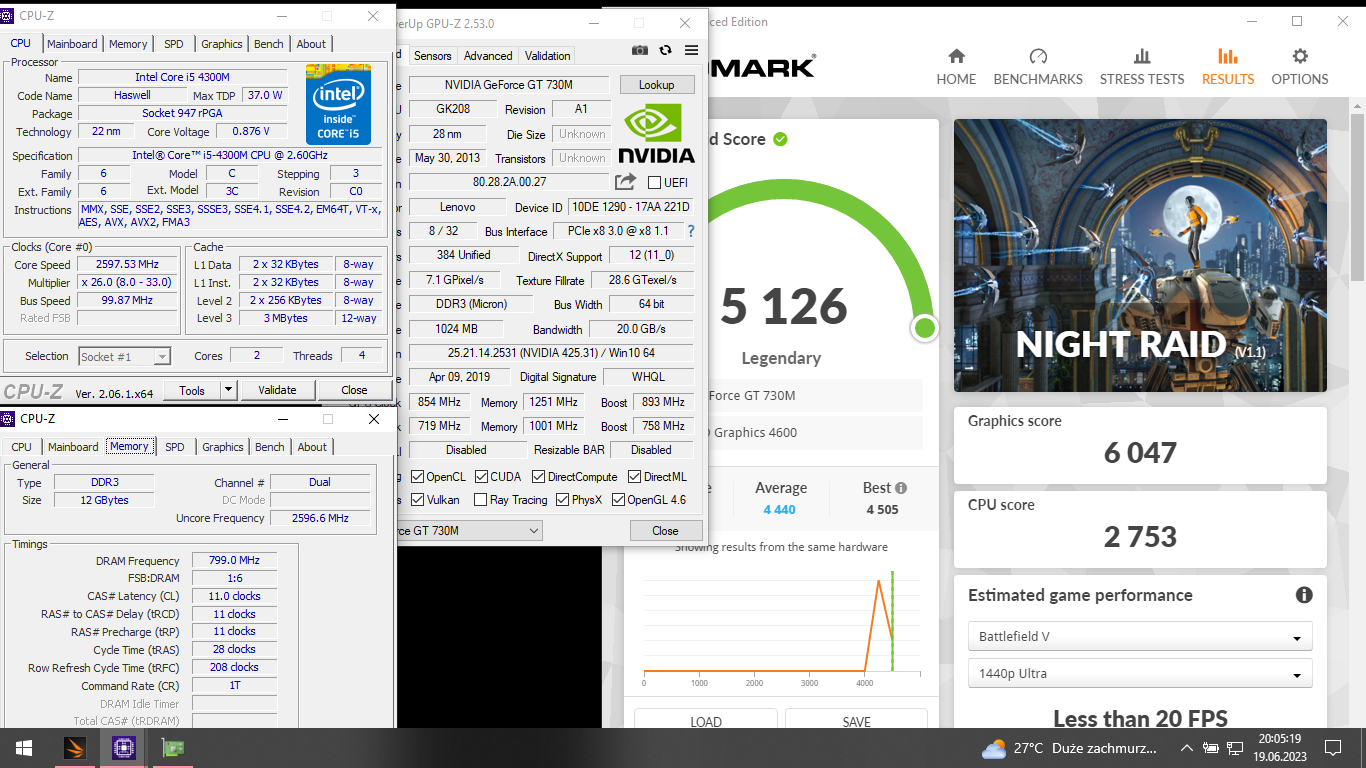Toggle PhysX checkbox
The width and height of the screenshot is (1366, 768).
click(x=563, y=500)
